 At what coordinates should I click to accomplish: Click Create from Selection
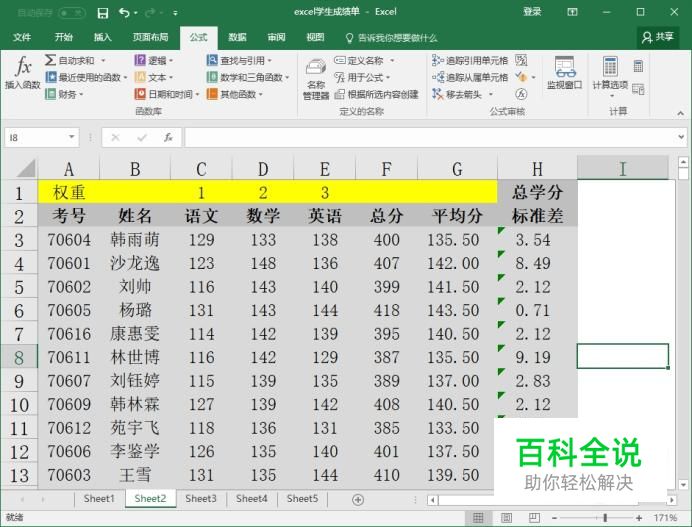point(376,94)
